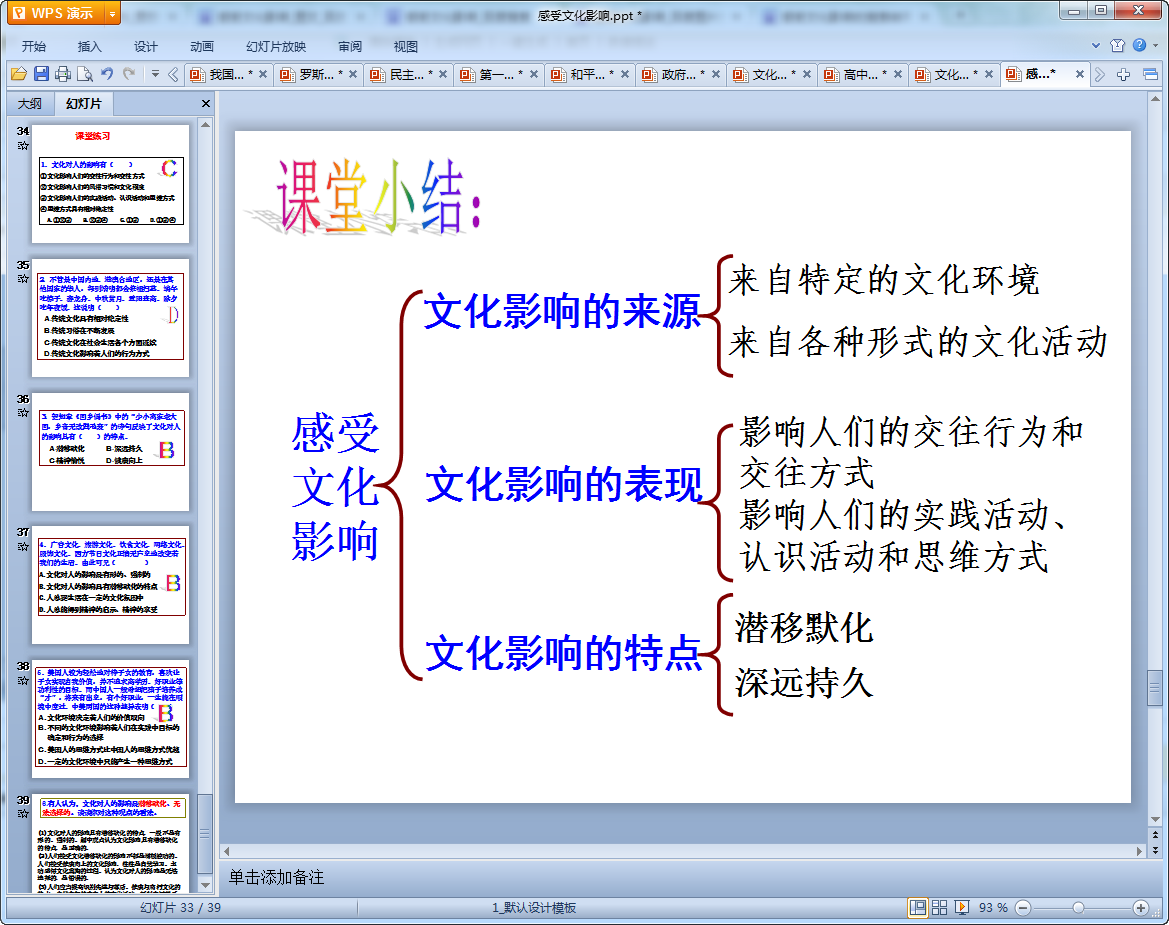Viewport: 1169px width, 925px height.
Task: Show more document tabs with the right chevron
Action: tap(1100, 74)
